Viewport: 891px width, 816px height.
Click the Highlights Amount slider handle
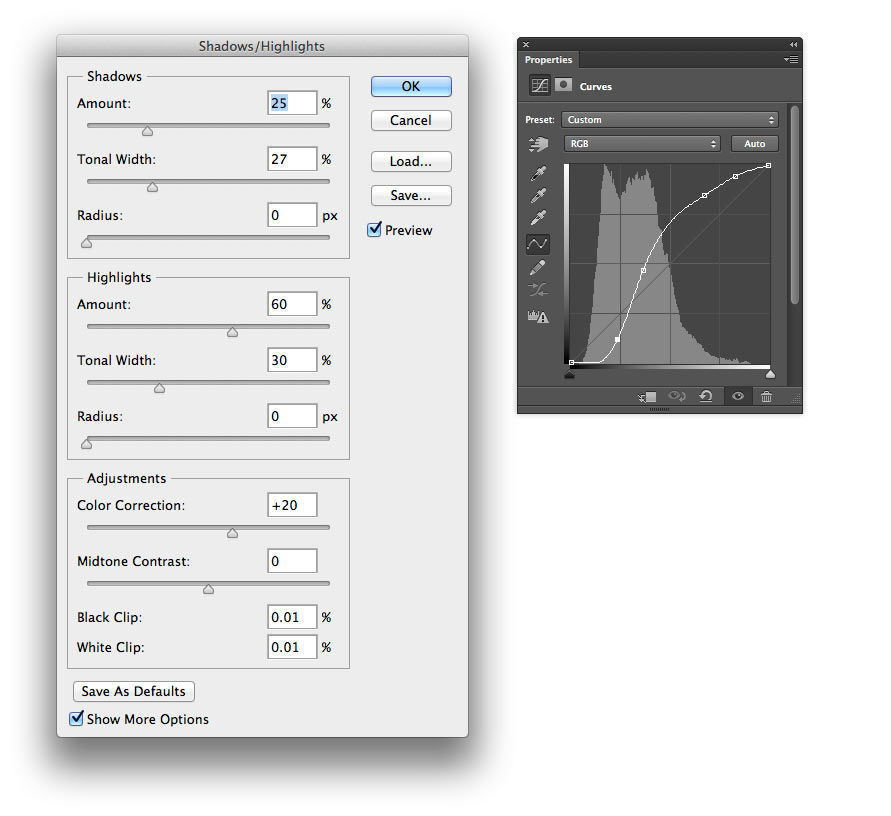(x=232, y=332)
